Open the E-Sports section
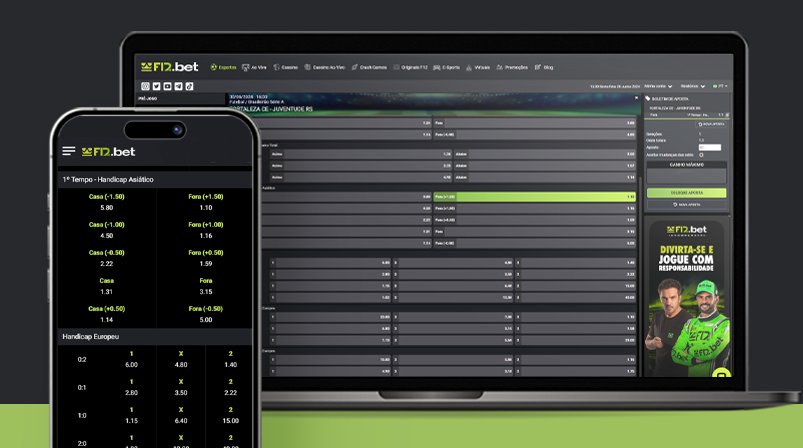Image resolution: width=803 pixels, height=448 pixels. tap(447, 67)
